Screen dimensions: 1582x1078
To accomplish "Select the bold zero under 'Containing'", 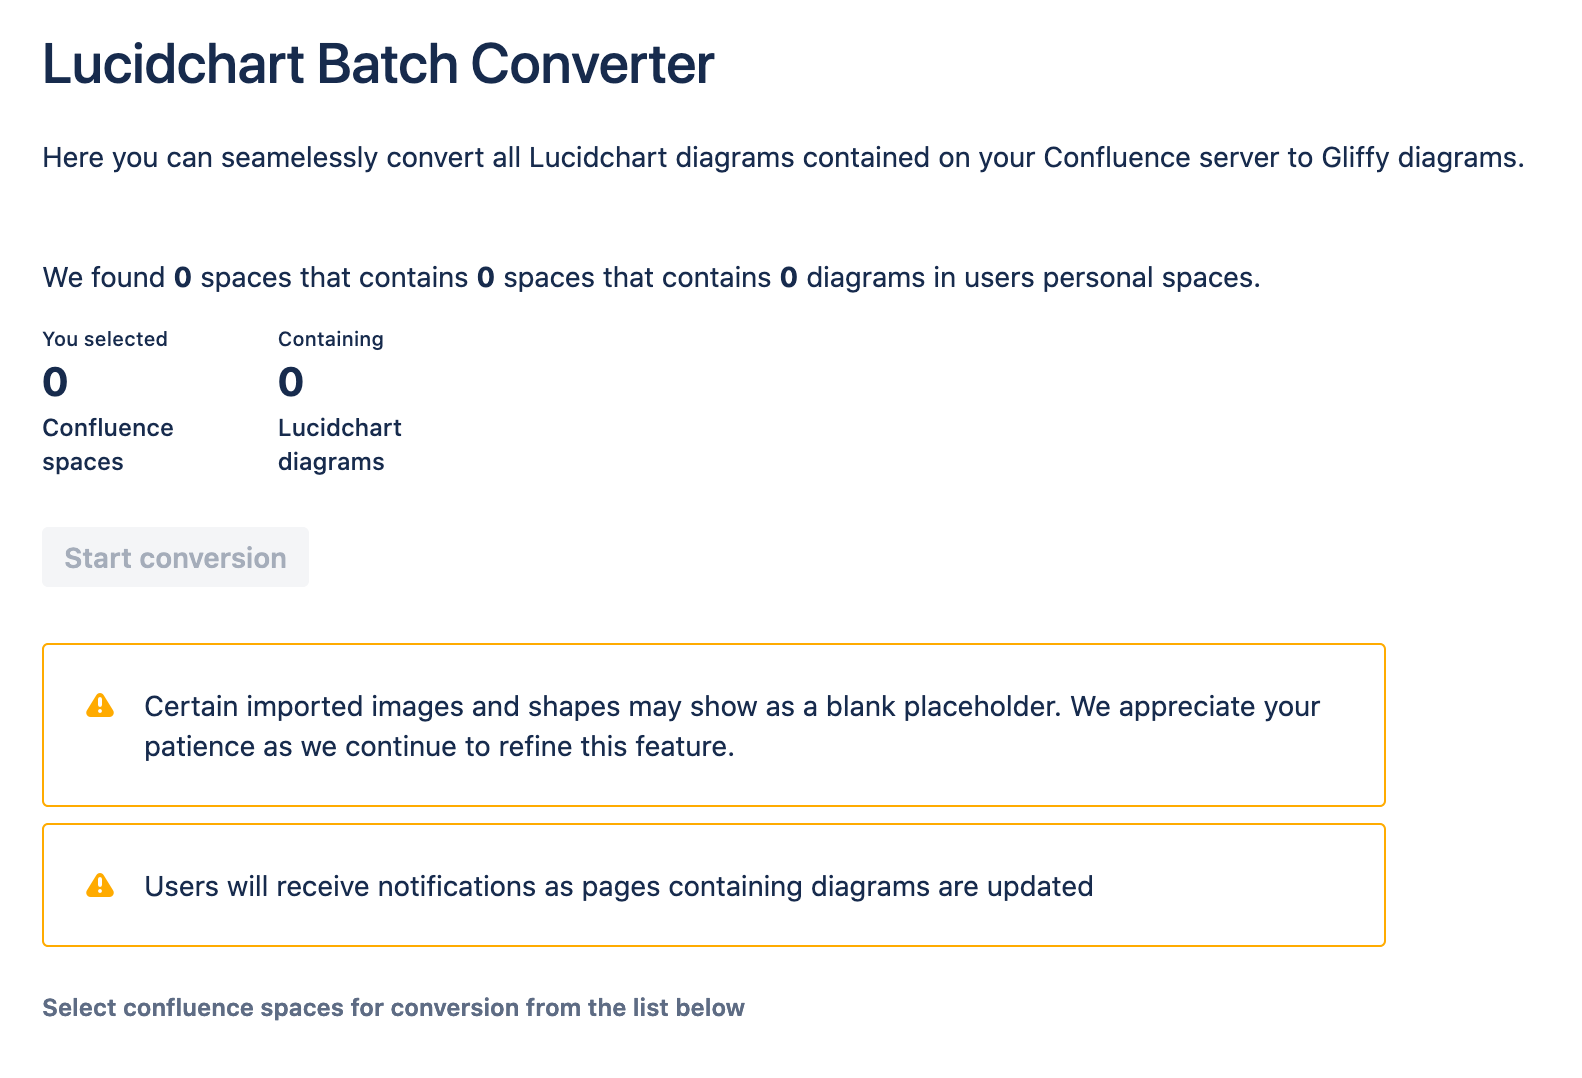I will [x=290, y=382].
